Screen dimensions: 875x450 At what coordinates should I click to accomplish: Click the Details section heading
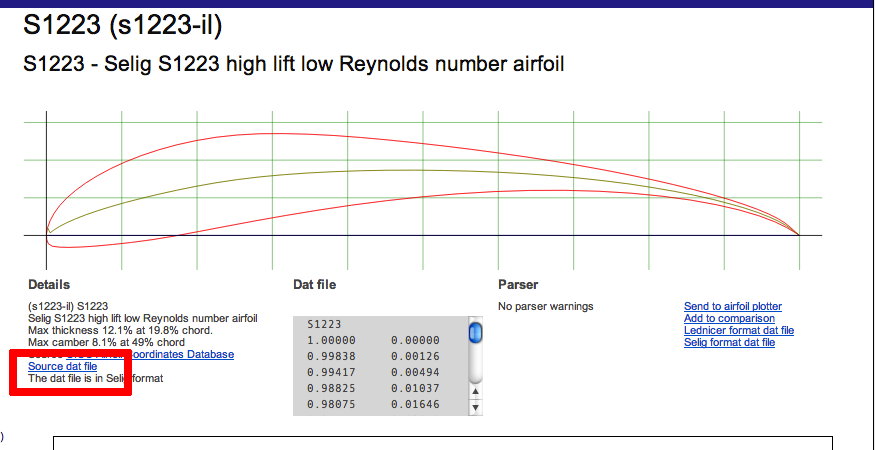[x=49, y=285]
